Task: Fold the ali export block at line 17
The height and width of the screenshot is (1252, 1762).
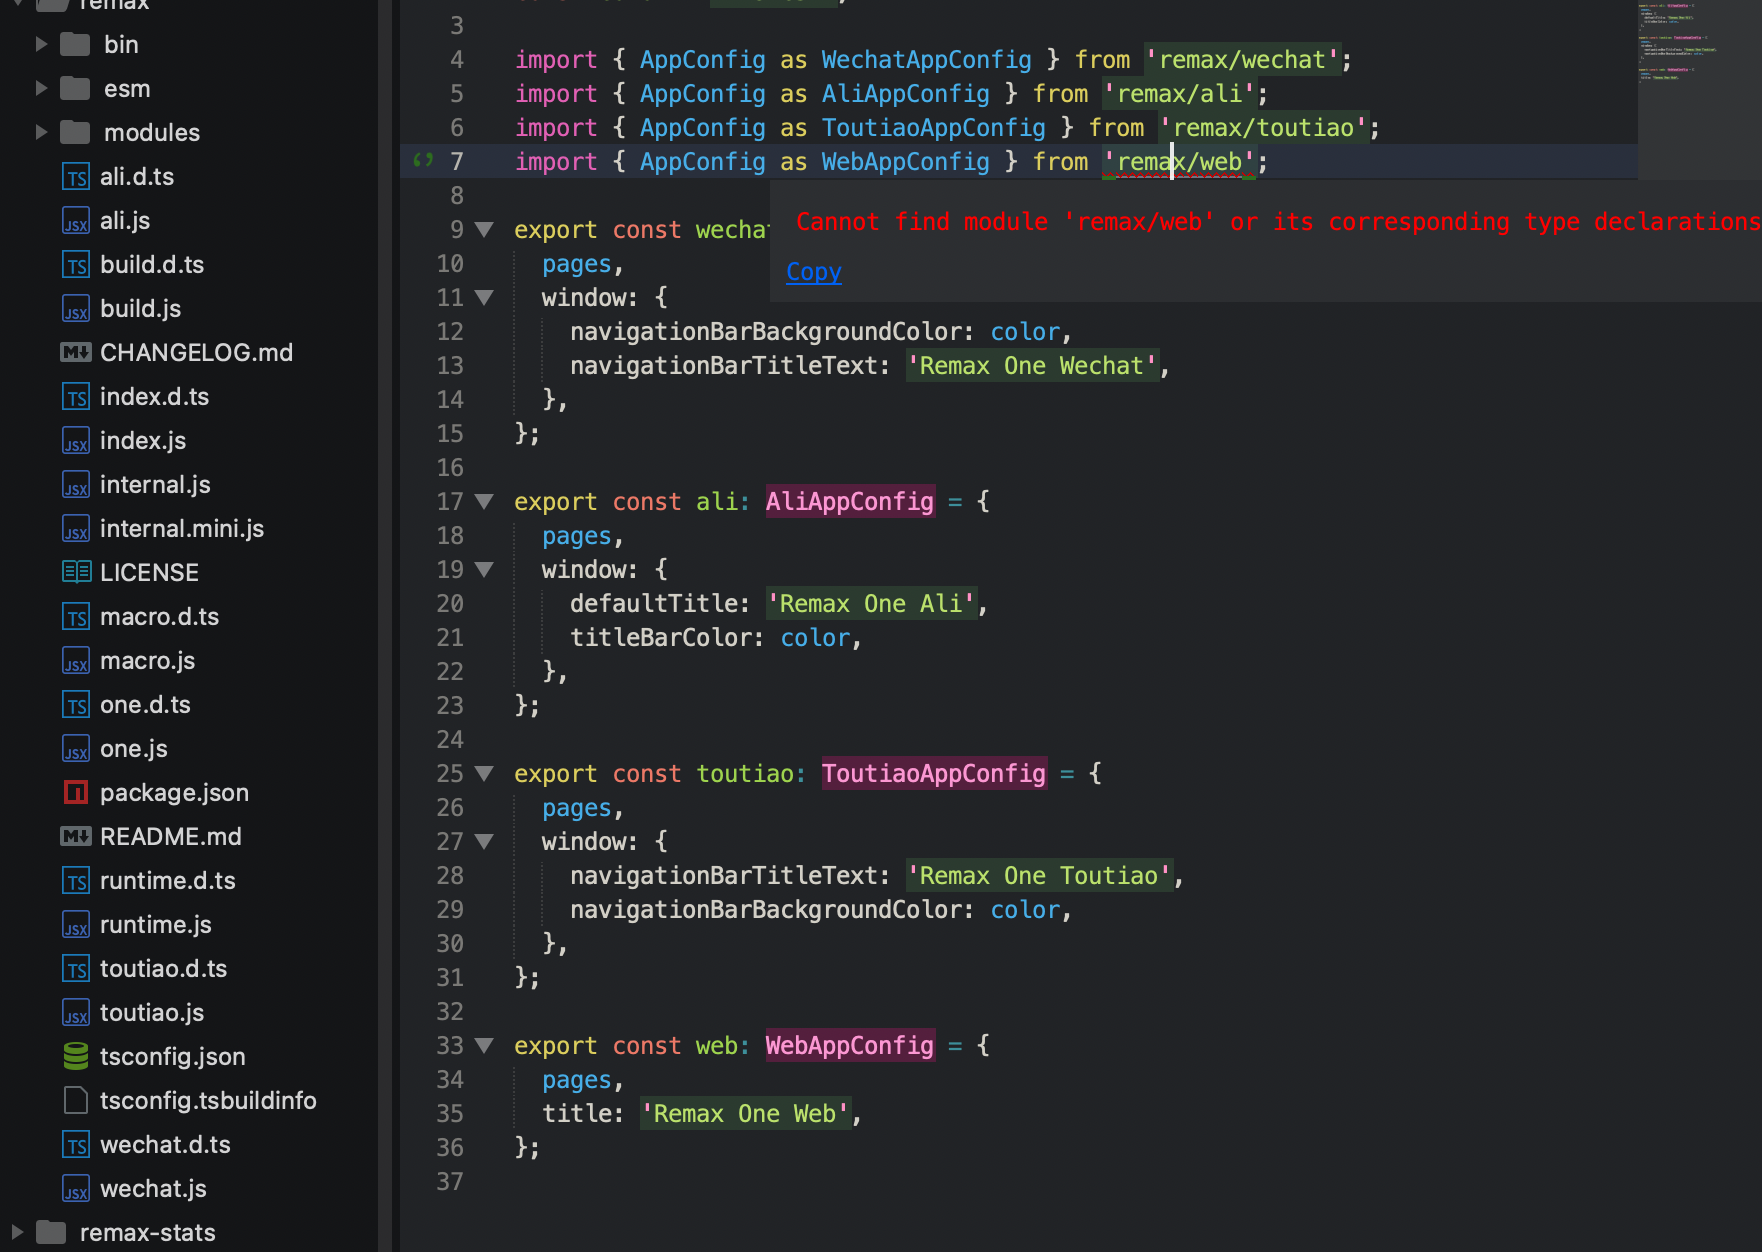Action: (485, 502)
